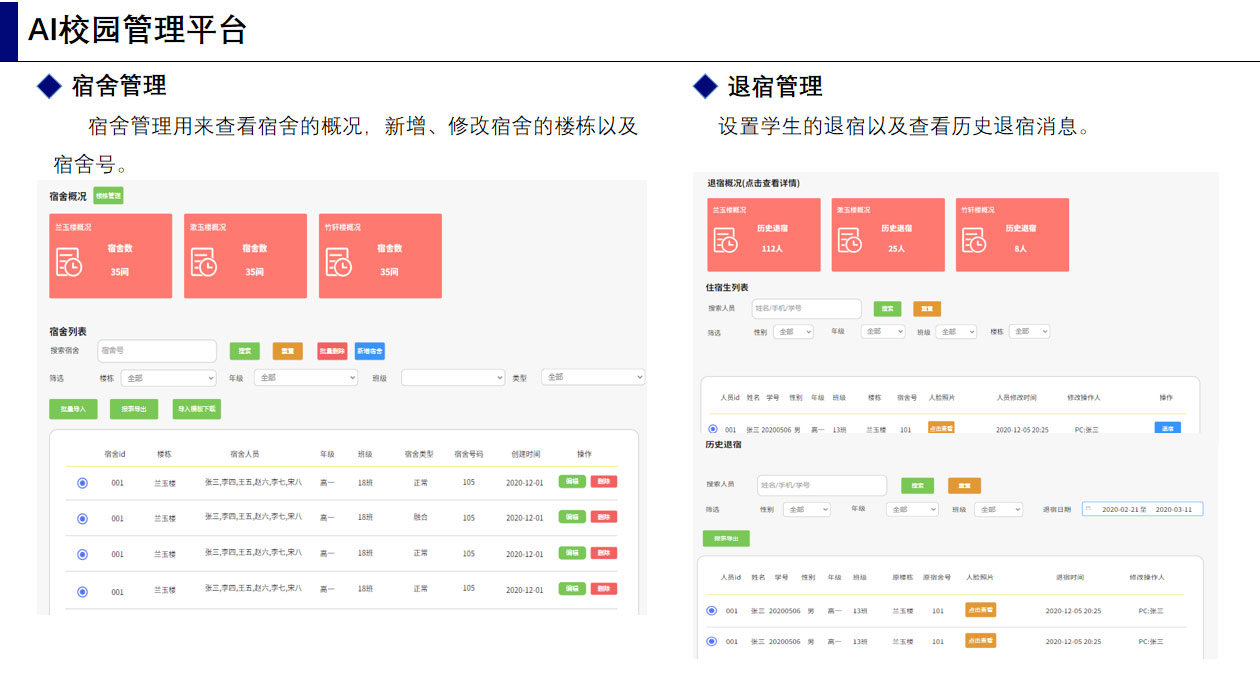Click the 兰玉楼概况 dormitory count card icon

69,261
